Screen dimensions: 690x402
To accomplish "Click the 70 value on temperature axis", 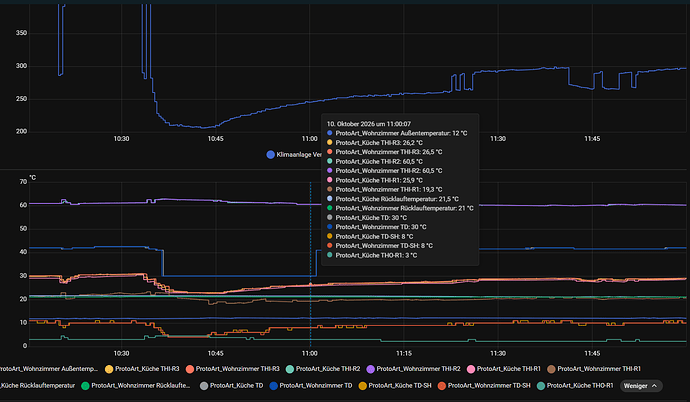I will pyautogui.click(x=23, y=182).
